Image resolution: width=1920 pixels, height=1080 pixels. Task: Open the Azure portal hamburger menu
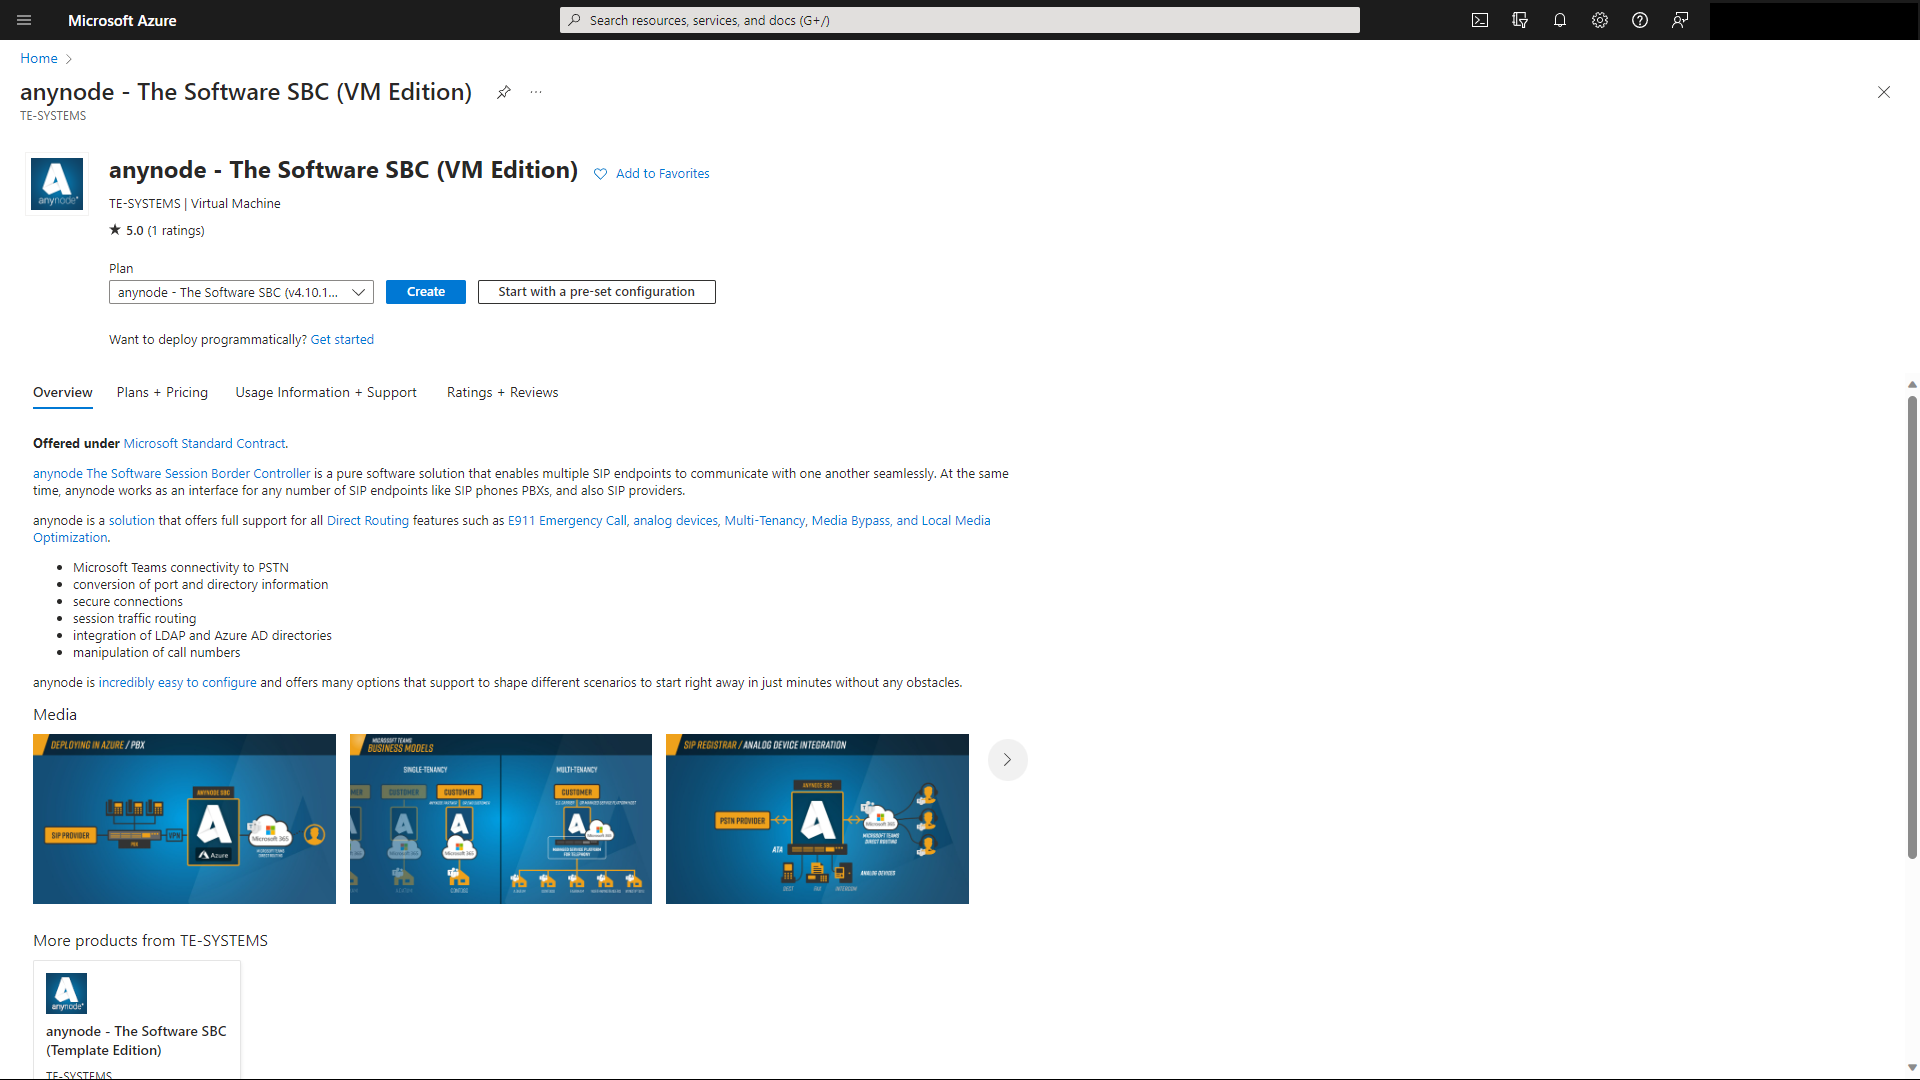coord(25,20)
